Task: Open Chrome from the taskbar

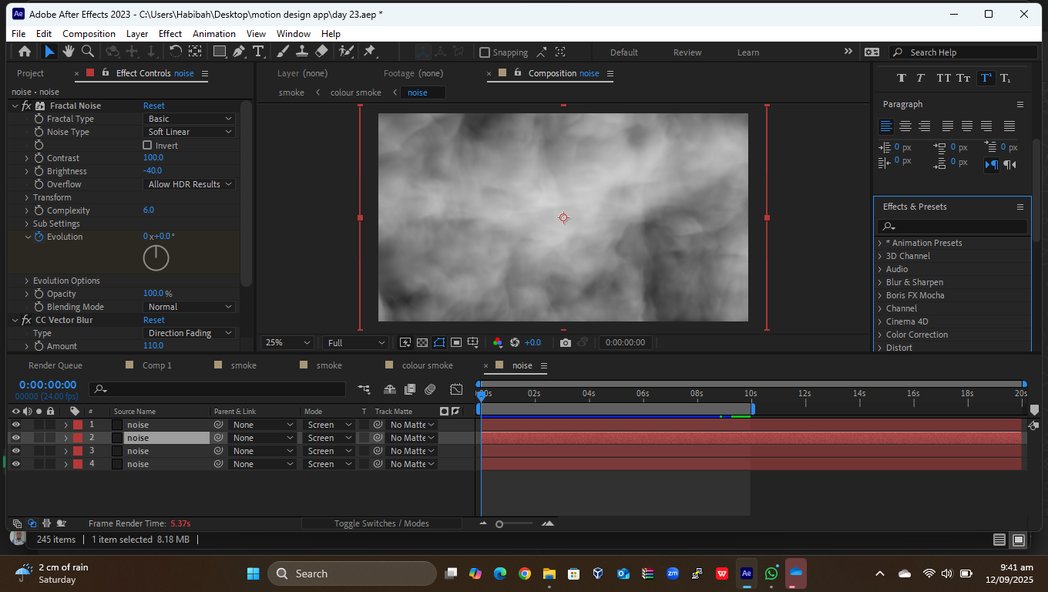Action: (525, 573)
